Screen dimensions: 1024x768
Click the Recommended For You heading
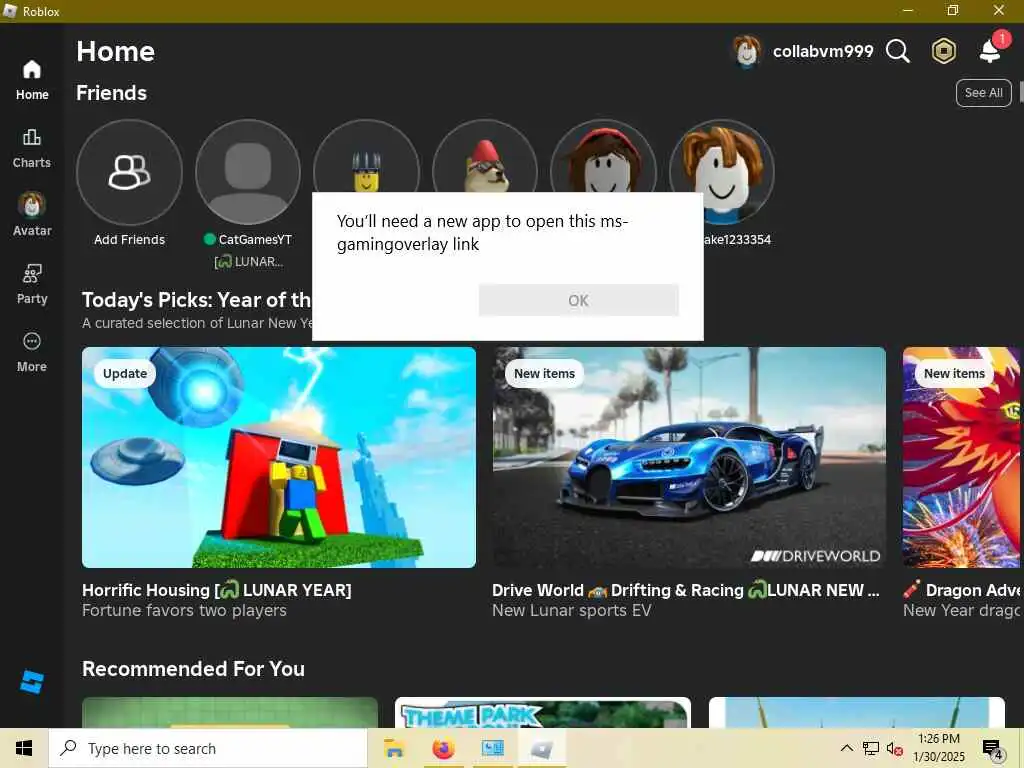(193, 669)
